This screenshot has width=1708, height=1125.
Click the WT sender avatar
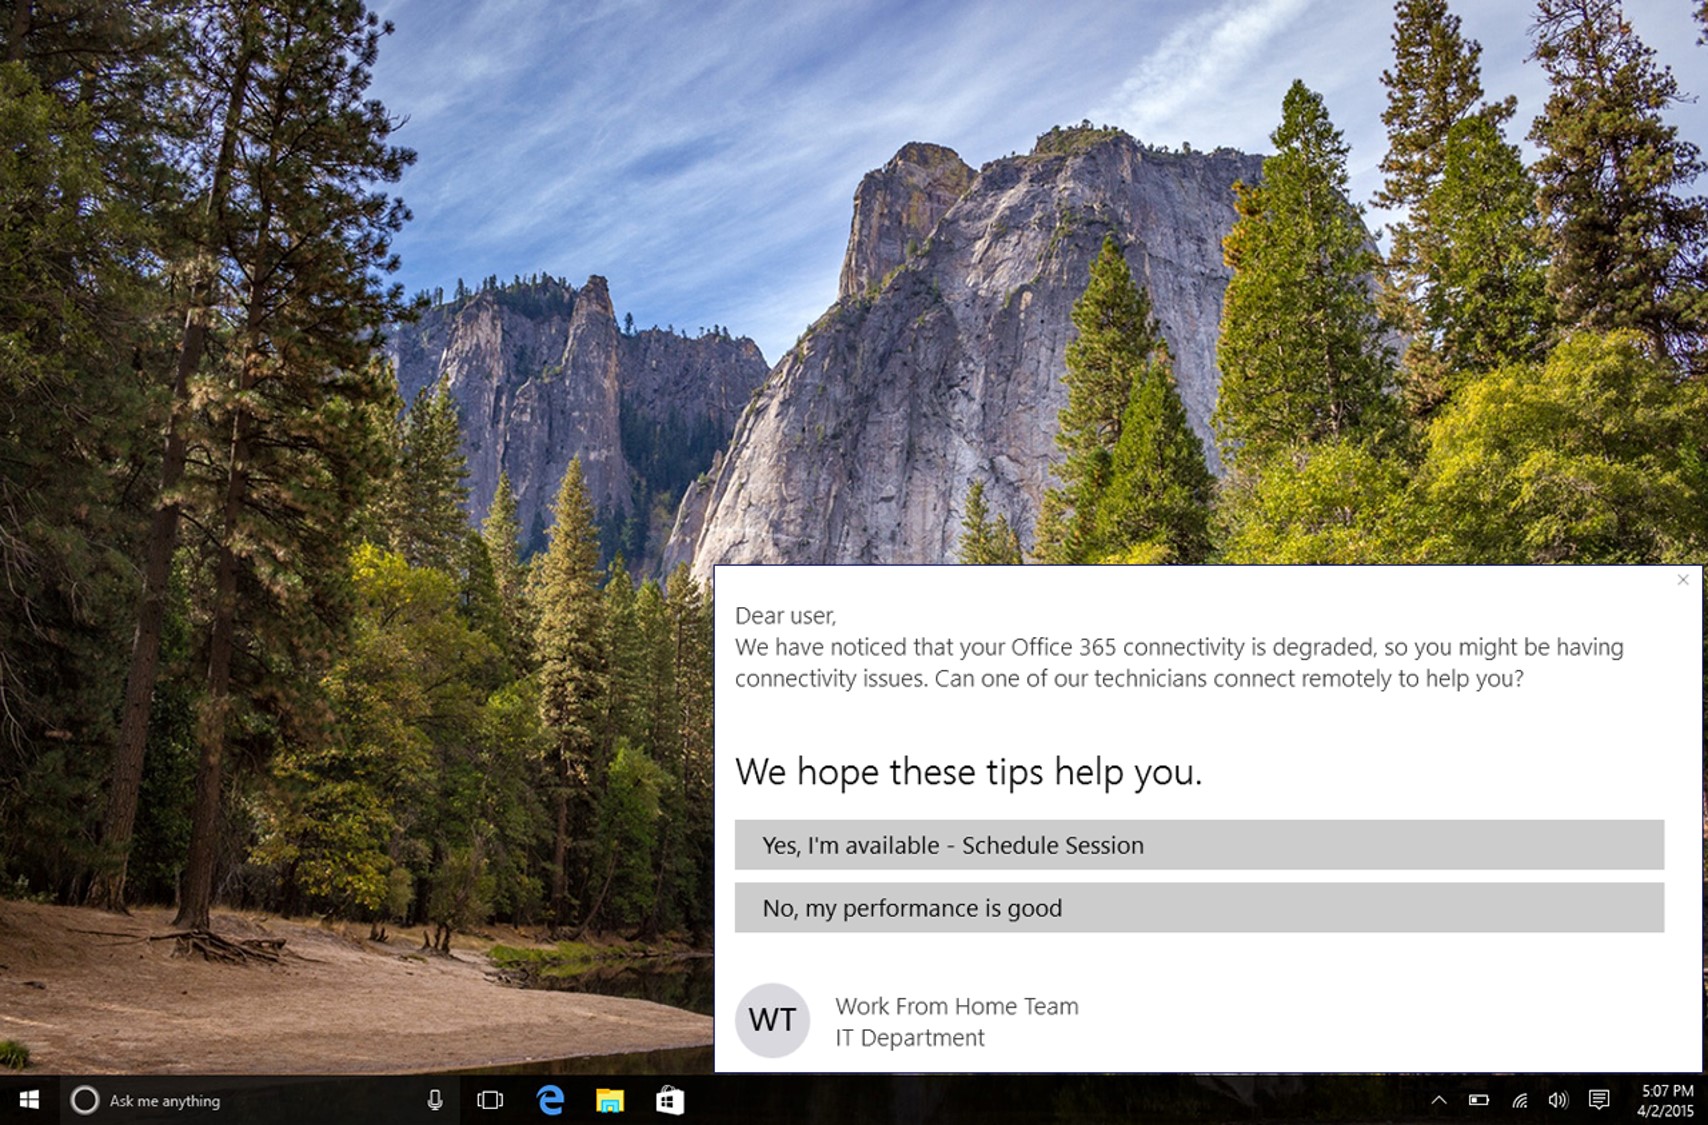(x=772, y=1020)
